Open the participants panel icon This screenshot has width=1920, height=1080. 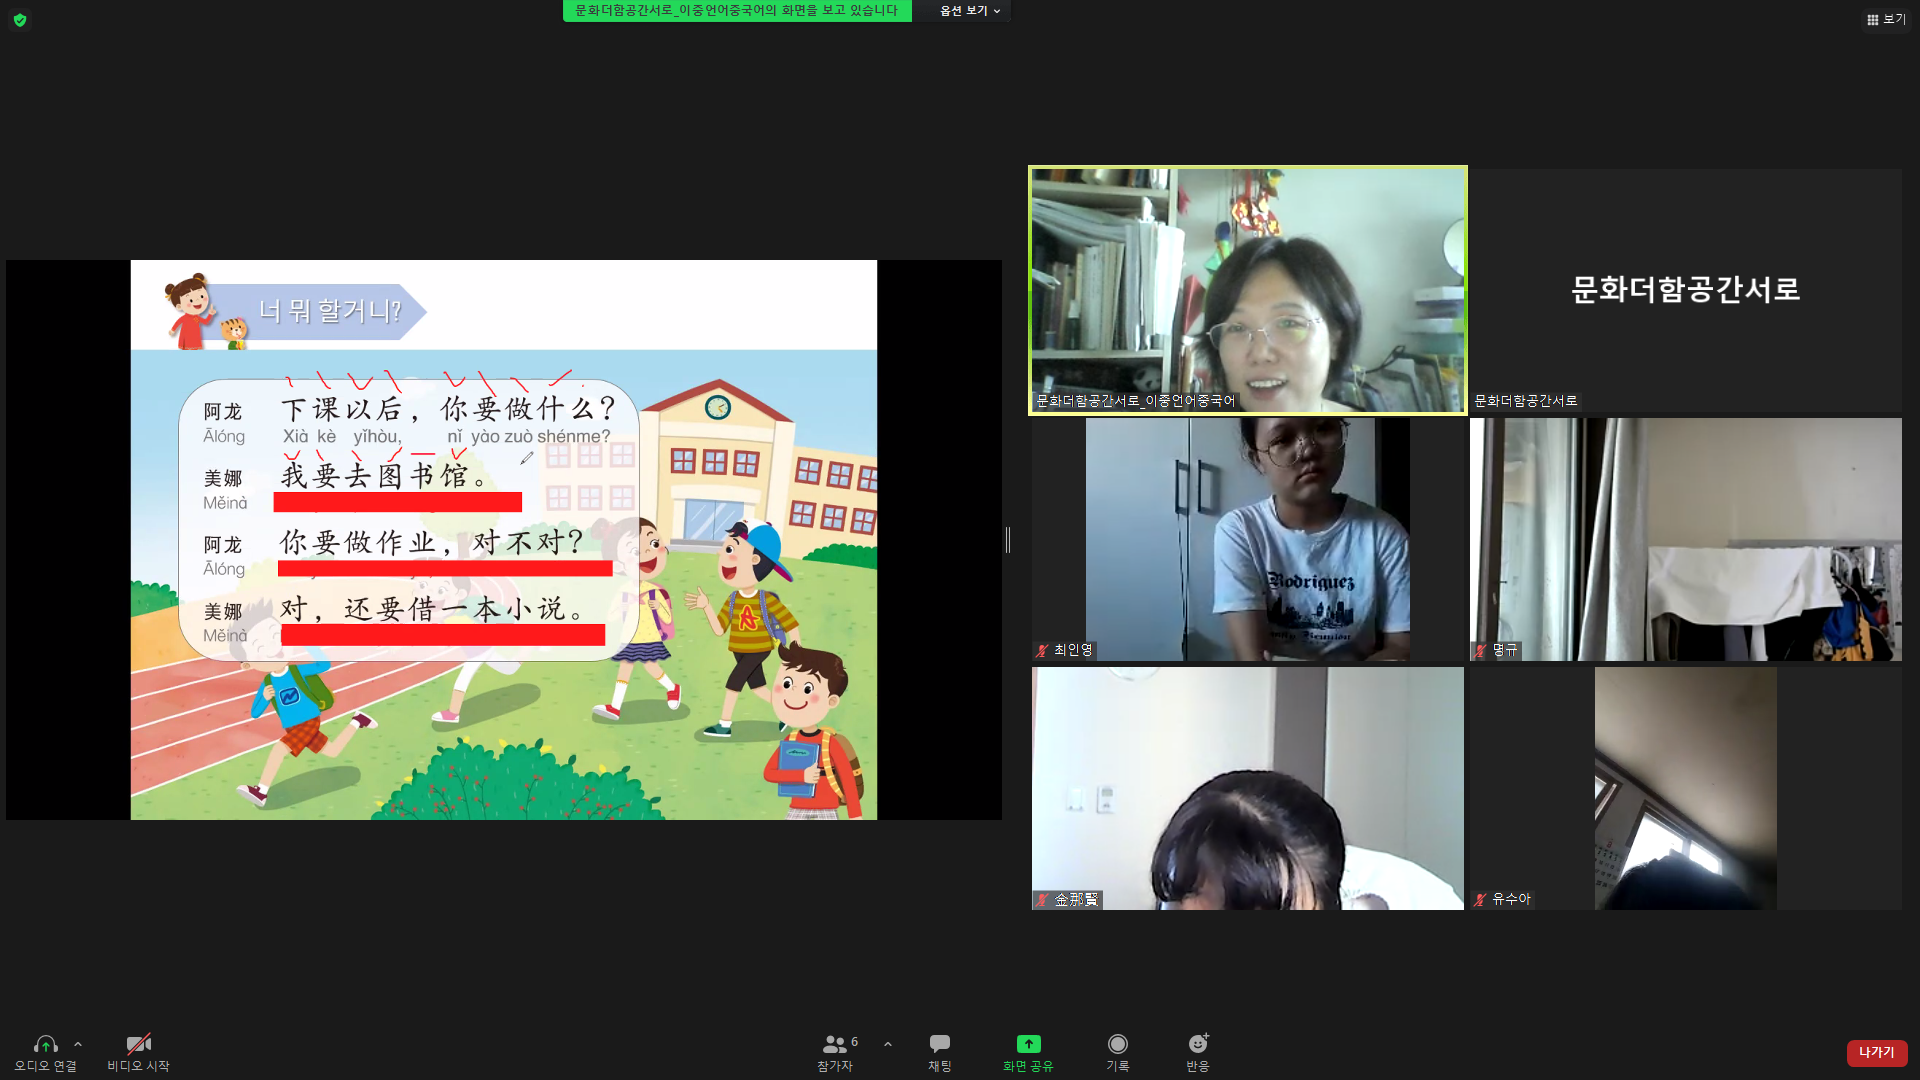click(833, 1044)
